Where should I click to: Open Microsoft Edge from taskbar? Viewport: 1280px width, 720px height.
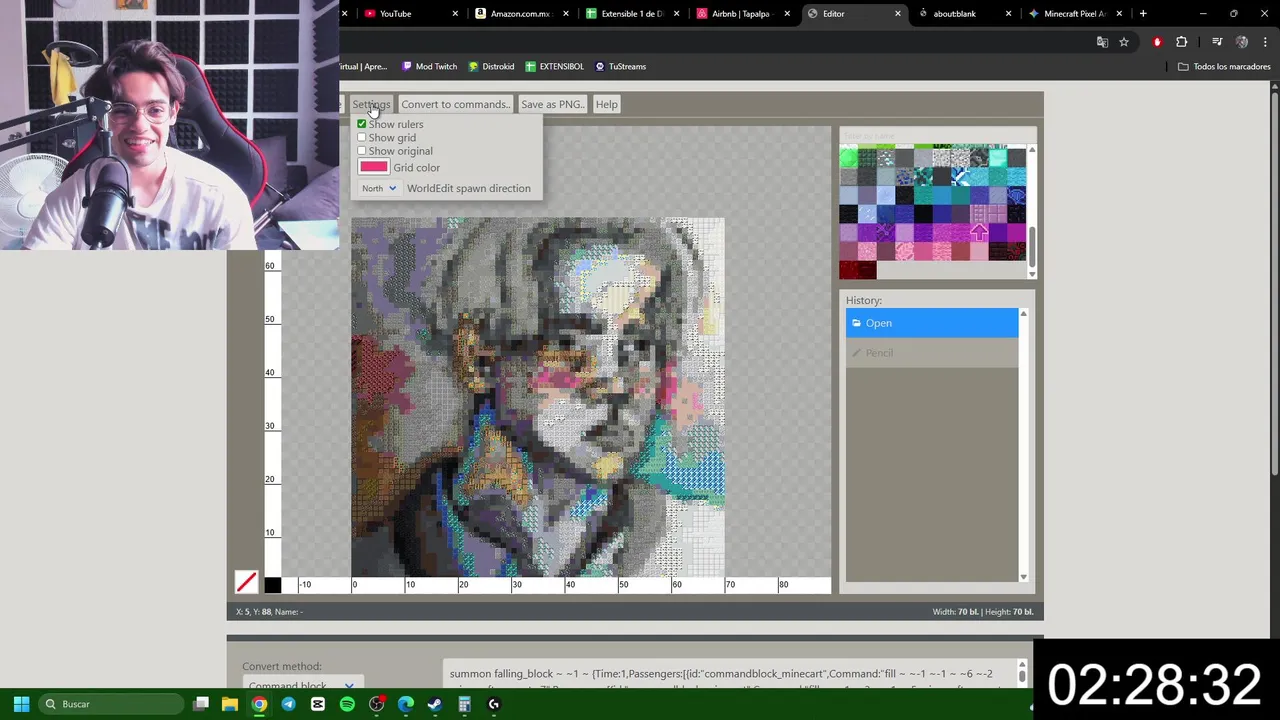point(406,704)
